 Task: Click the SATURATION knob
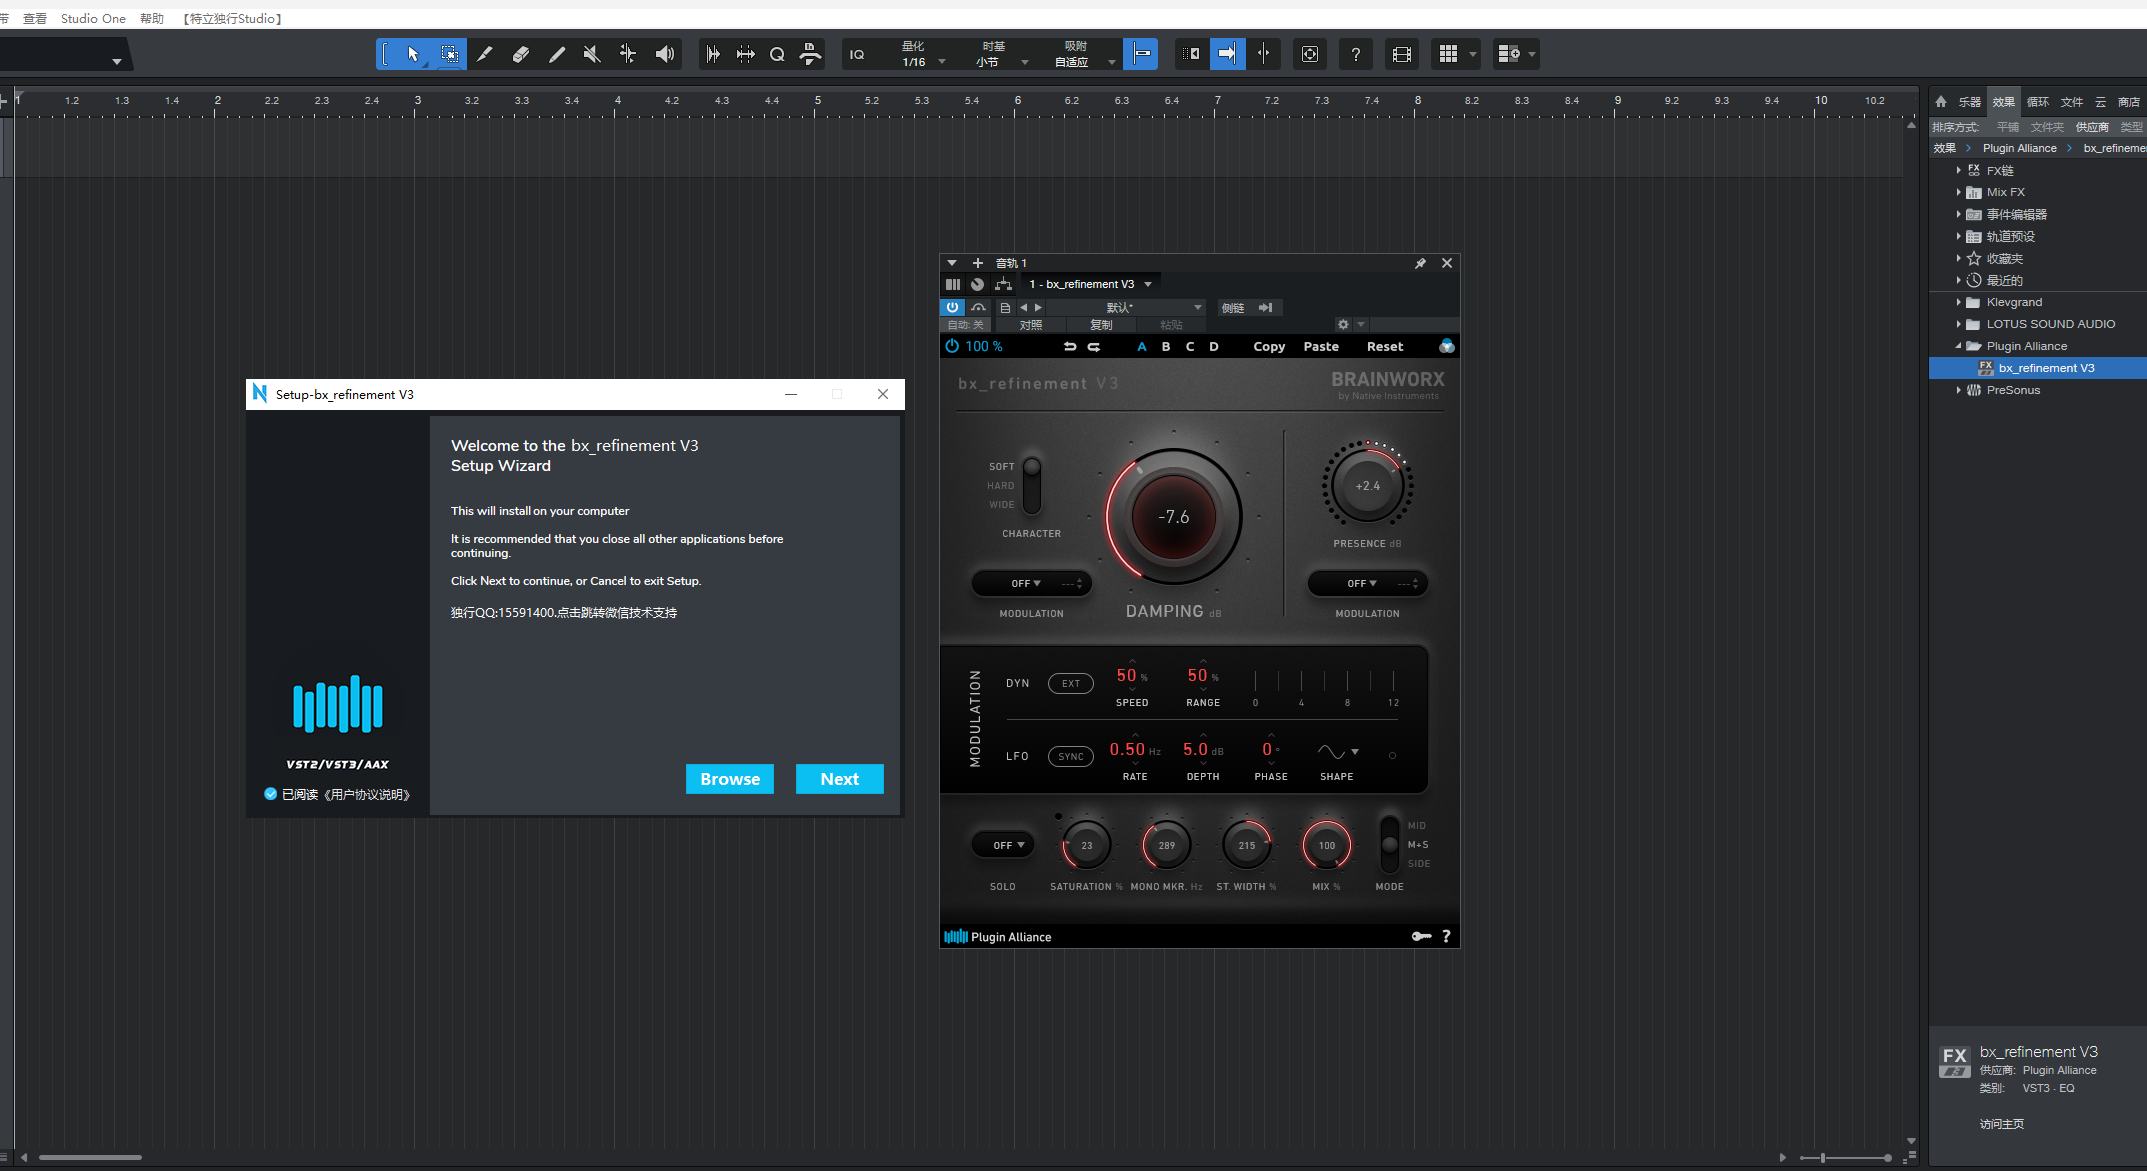pyautogui.click(x=1087, y=845)
